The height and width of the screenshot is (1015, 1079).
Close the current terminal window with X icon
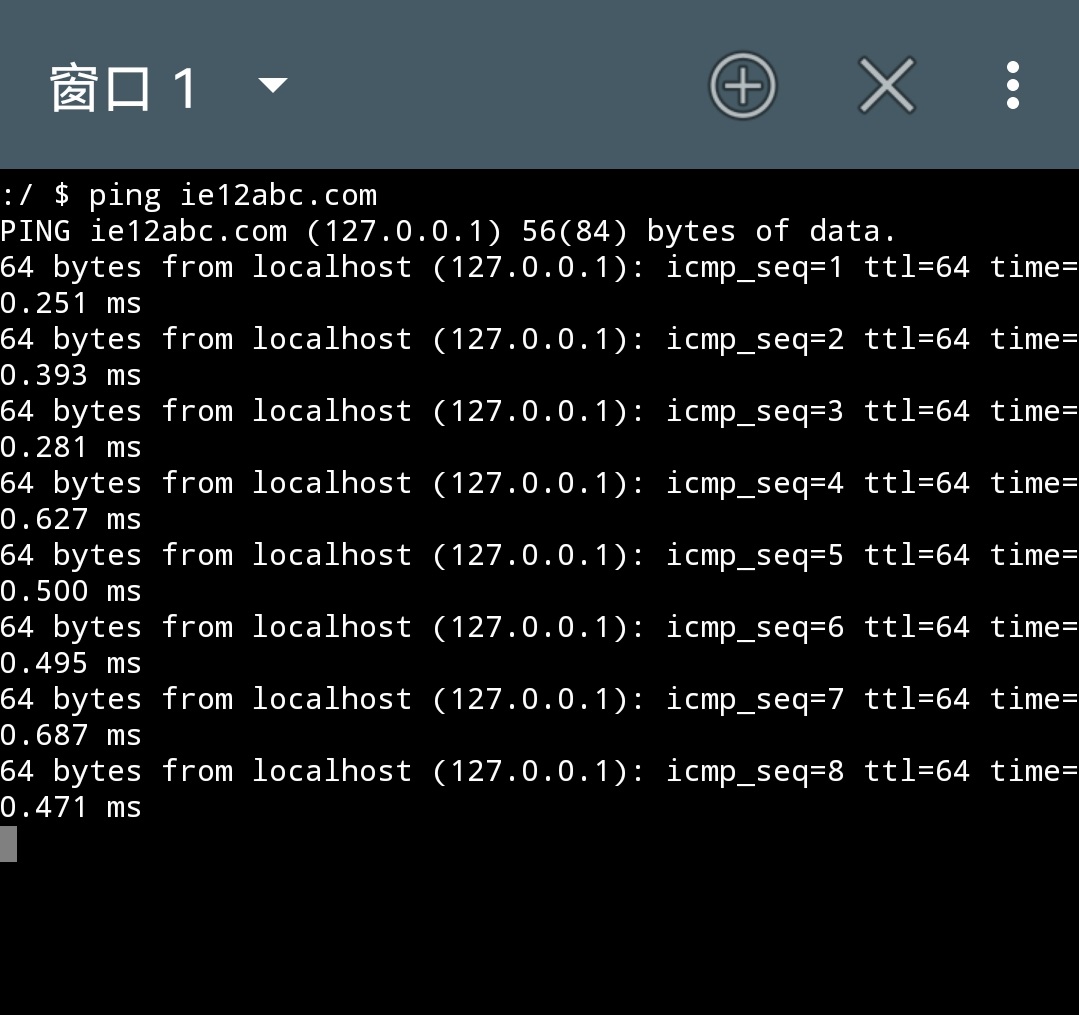tap(886, 85)
